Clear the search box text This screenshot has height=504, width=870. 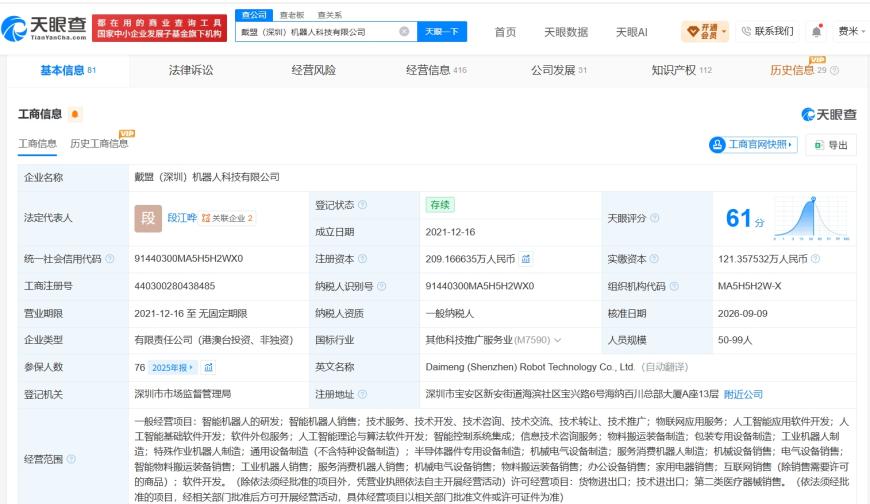coord(404,32)
